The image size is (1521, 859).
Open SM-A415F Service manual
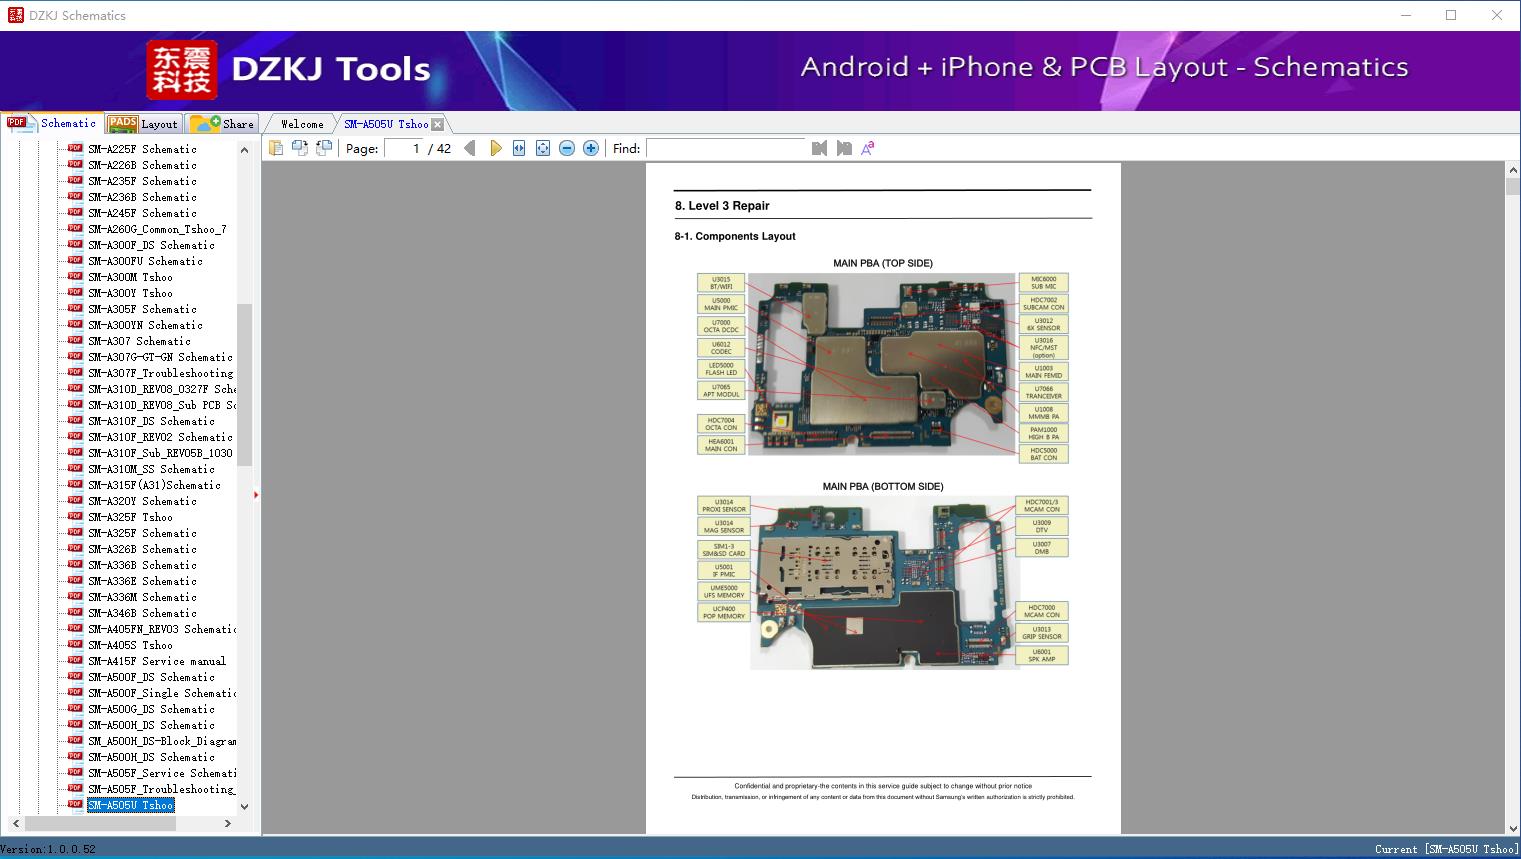(x=157, y=661)
